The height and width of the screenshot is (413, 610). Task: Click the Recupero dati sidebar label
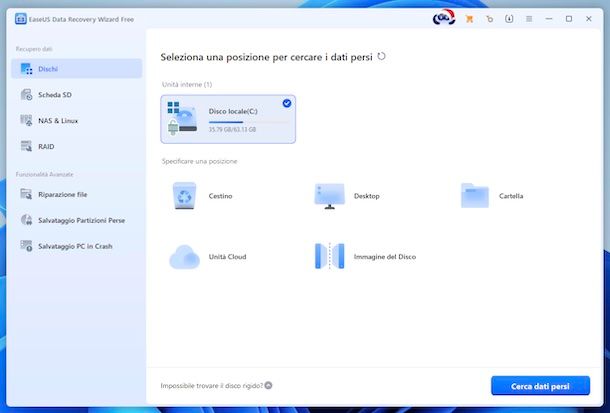(x=34, y=49)
